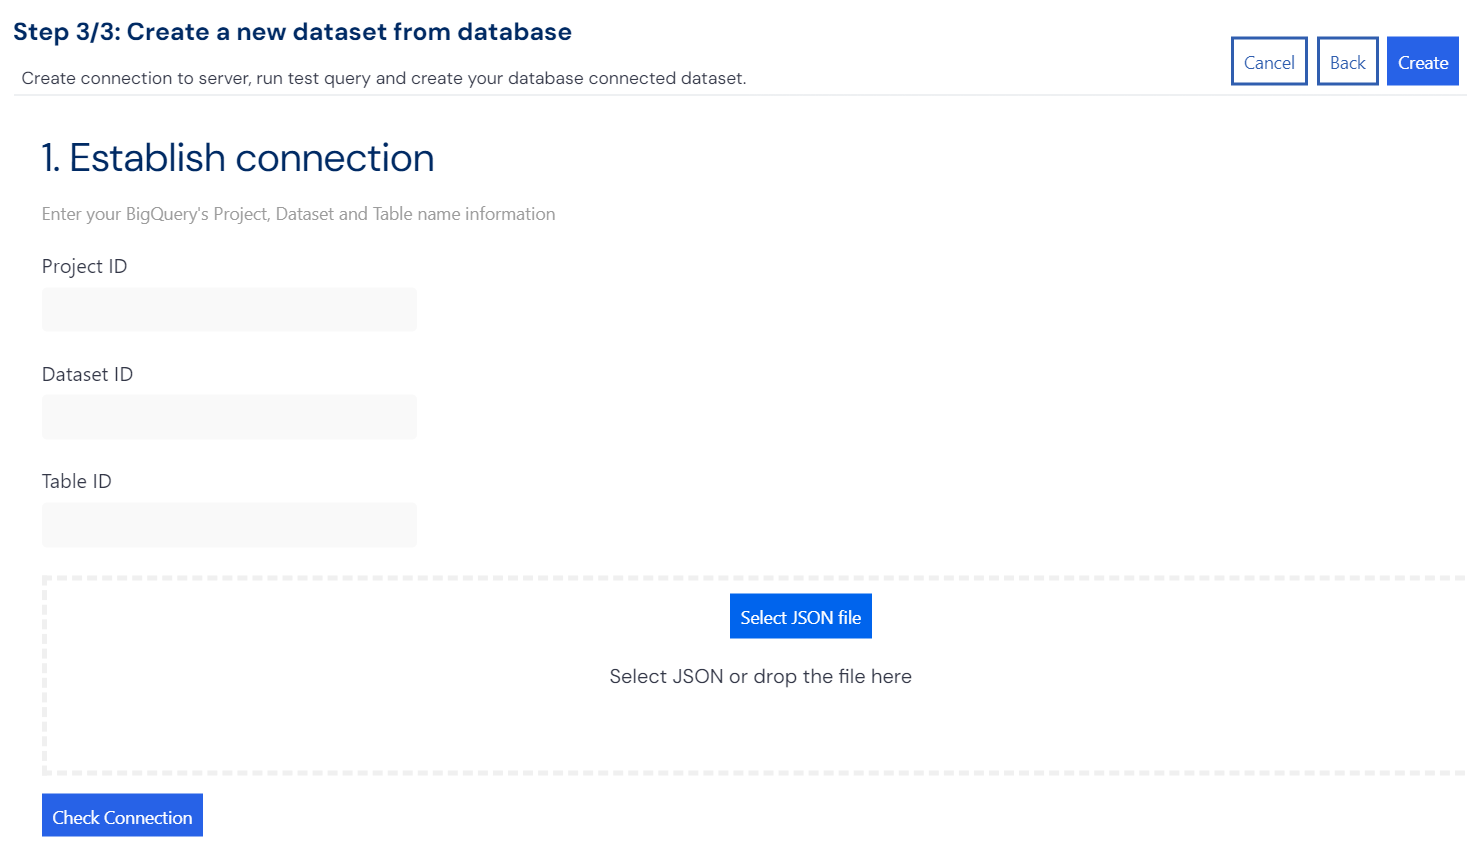
Task: Click the "Create connection to server" subtitle text
Action: 383,78
